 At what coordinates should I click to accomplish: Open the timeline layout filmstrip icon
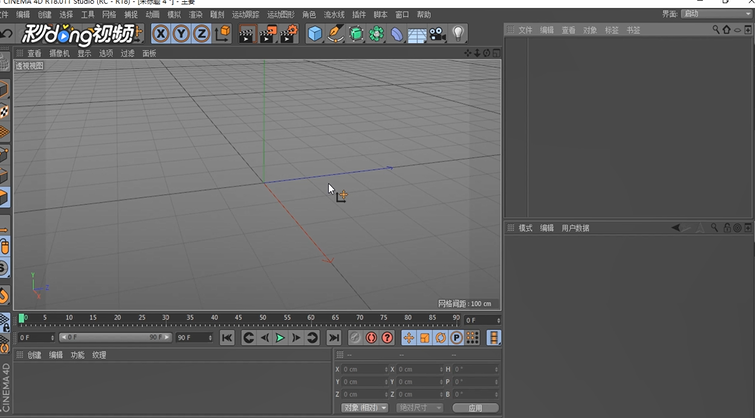pyautogui.click(x=494, y=338)
